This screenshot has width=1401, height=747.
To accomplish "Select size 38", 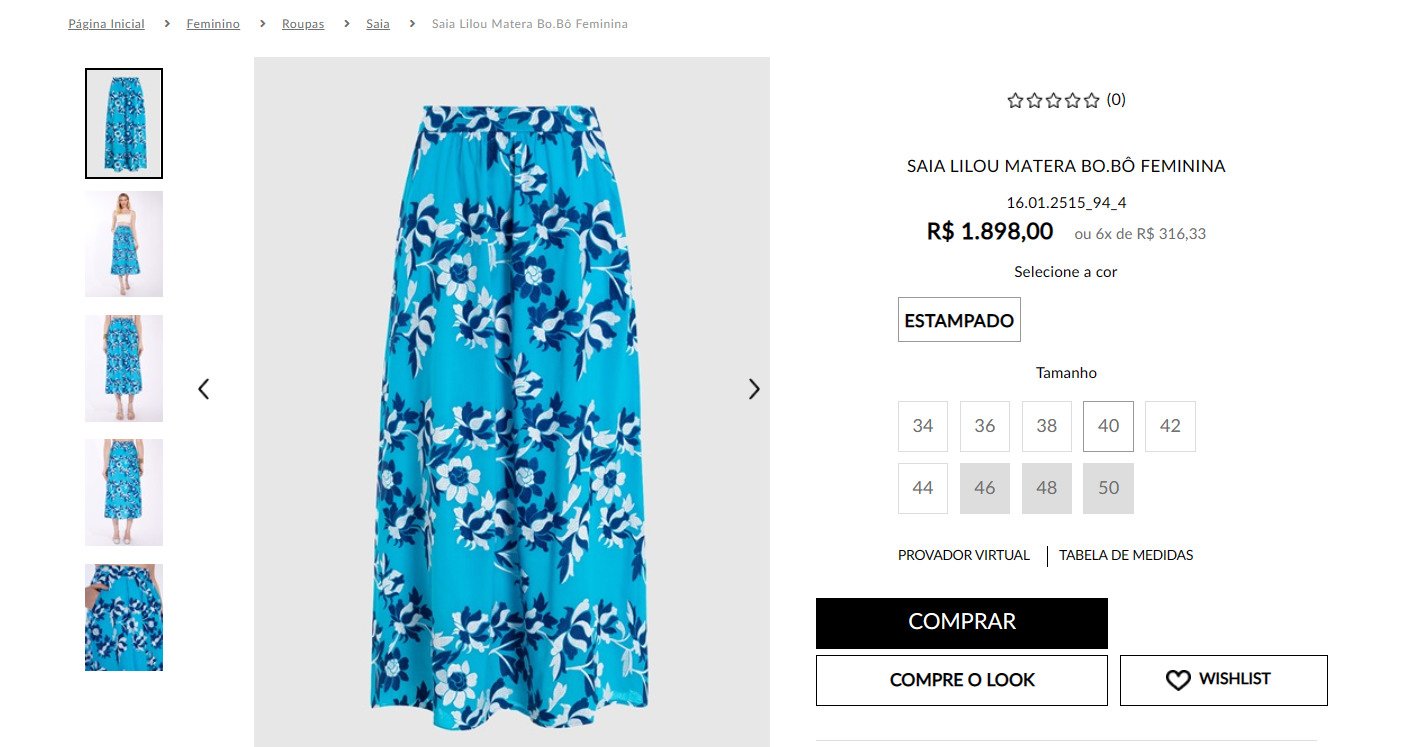I will (x=1047, y=426).
